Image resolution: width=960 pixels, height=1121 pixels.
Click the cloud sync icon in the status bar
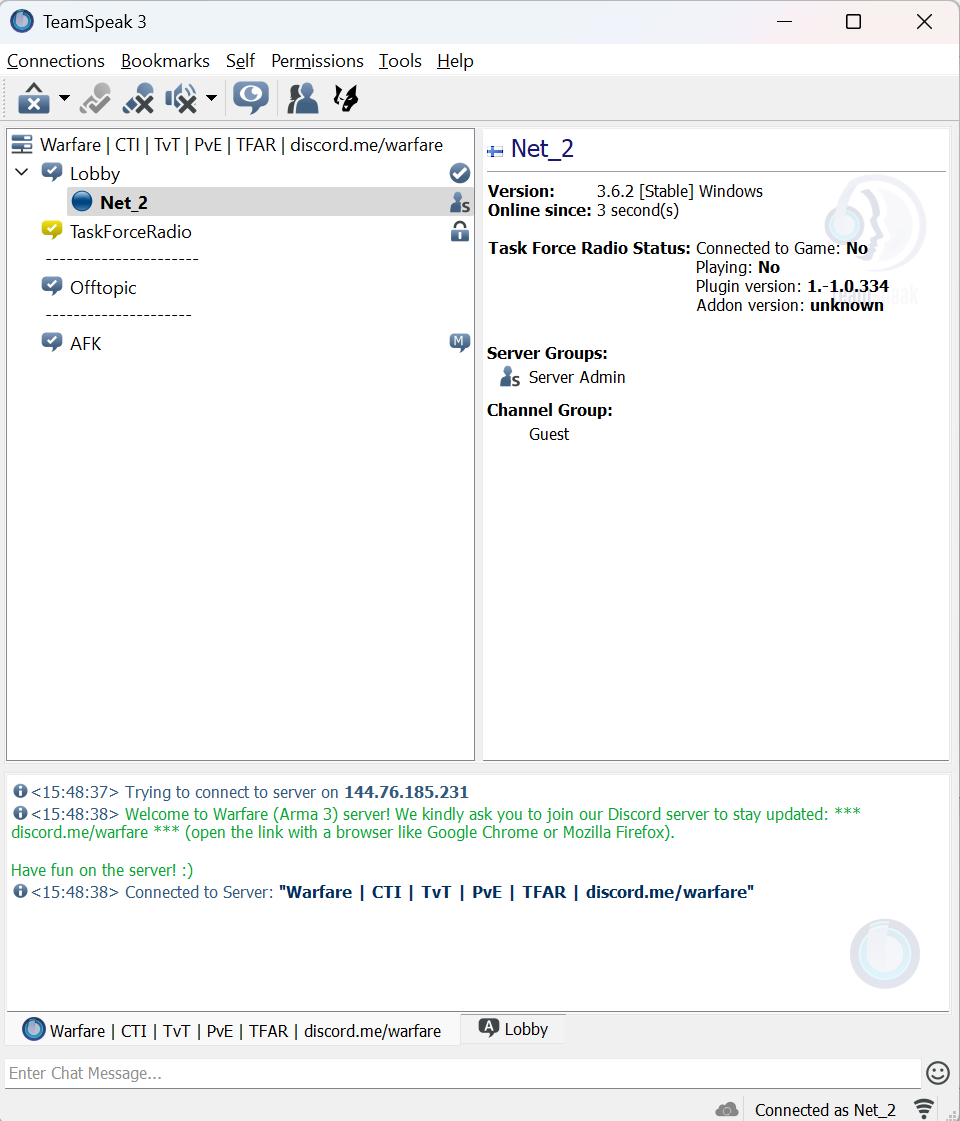point(727,1109)
